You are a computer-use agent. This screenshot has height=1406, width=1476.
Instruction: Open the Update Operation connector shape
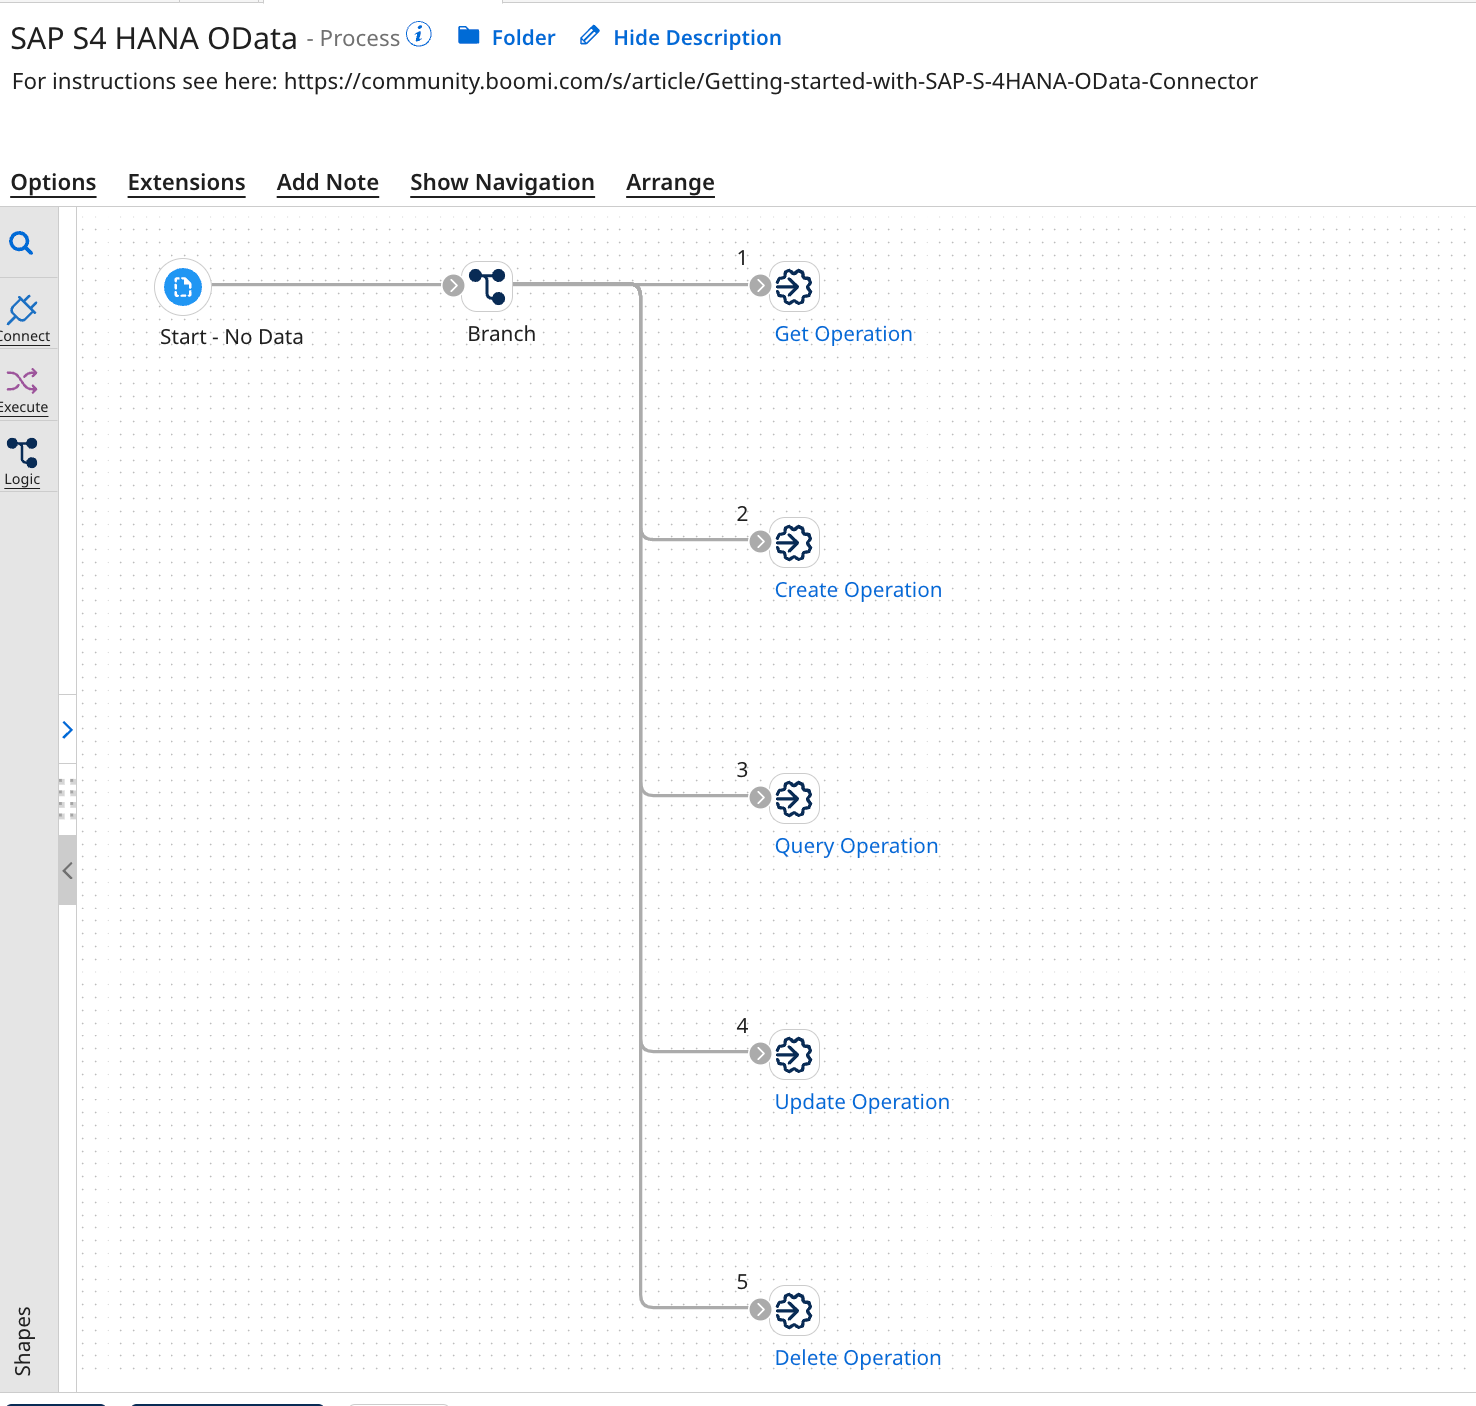coord(793,1054)
